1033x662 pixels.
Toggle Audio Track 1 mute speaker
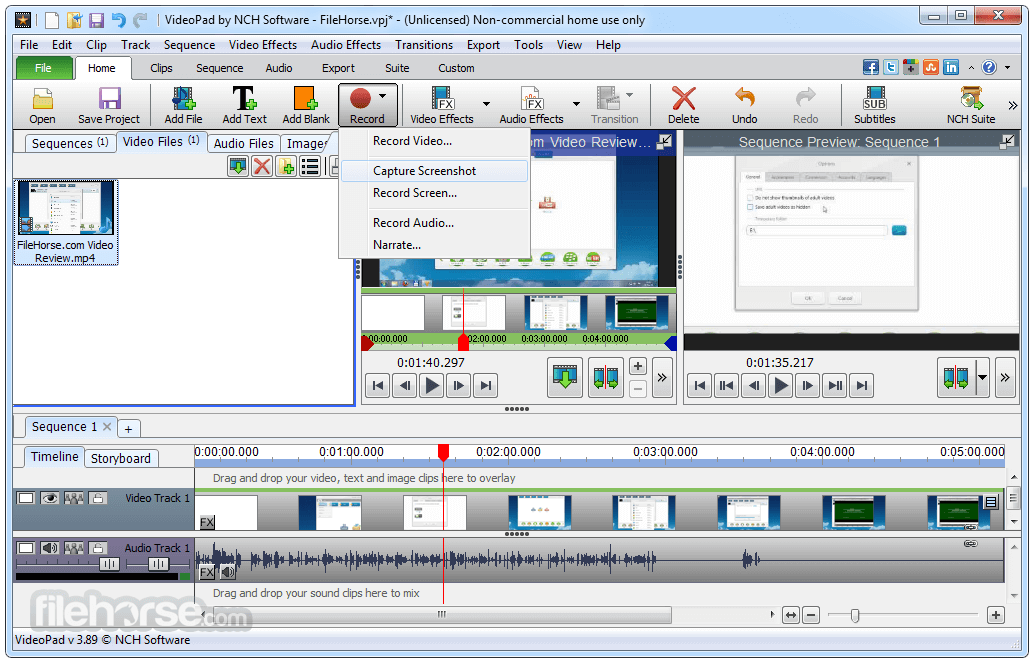click(x=49, y=548)
